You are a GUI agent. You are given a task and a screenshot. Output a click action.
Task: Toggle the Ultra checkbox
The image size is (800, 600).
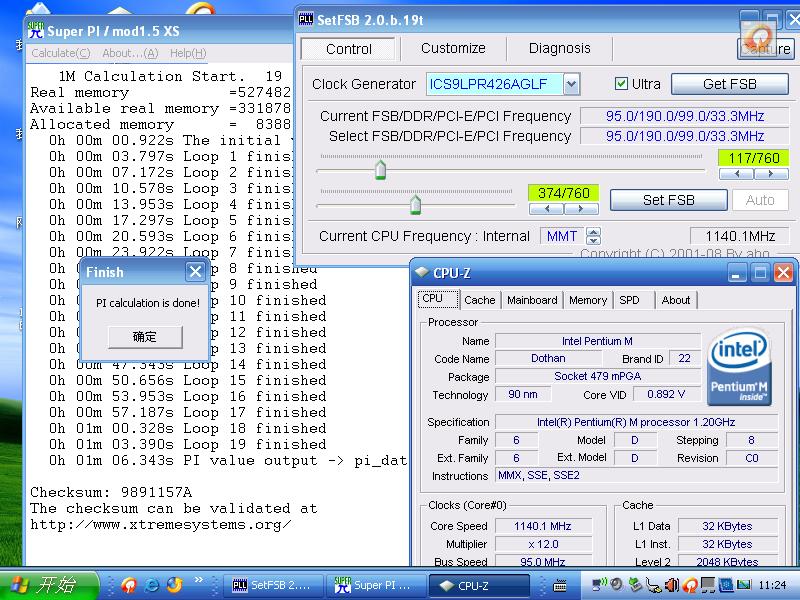coord(621,84)
